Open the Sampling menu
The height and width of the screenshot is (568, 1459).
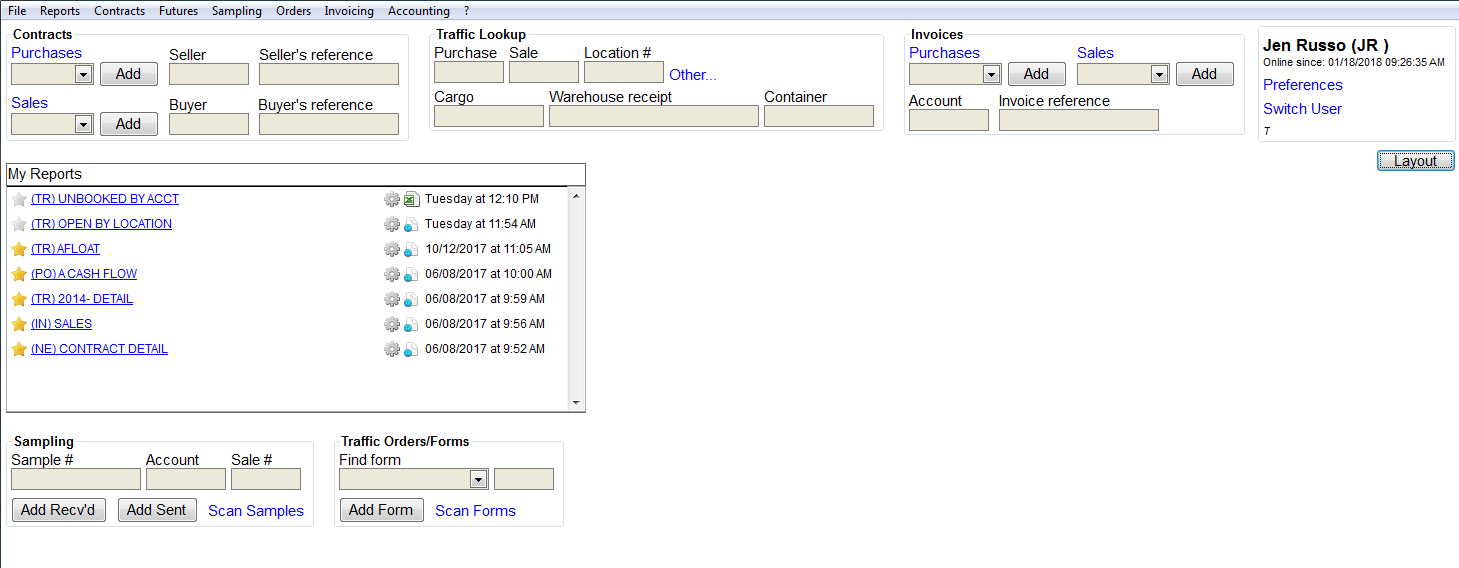coord(237,11)
